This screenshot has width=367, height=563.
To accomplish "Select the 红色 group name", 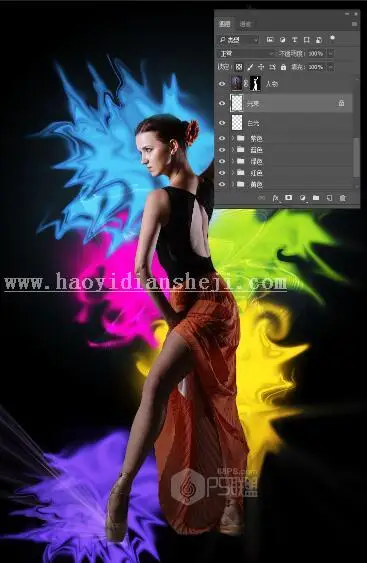I will 256,173.
